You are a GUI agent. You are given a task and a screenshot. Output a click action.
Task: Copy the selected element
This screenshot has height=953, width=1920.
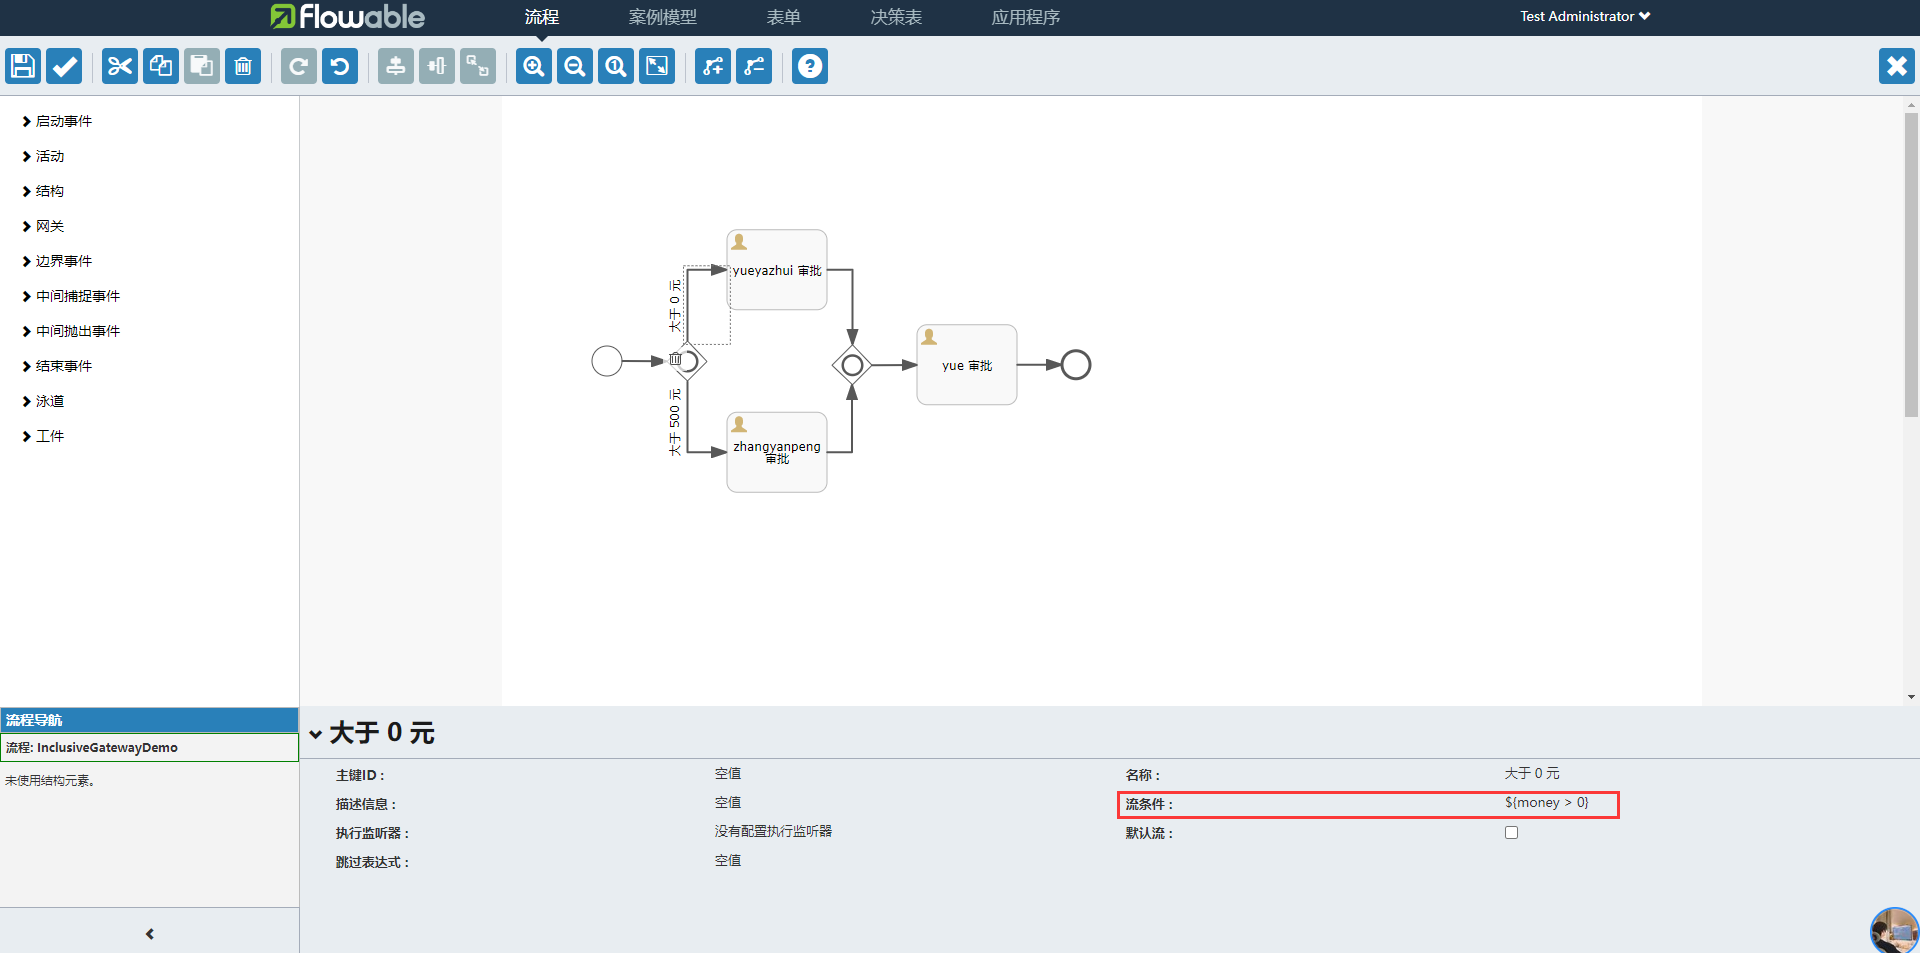[x=161, y=67]
